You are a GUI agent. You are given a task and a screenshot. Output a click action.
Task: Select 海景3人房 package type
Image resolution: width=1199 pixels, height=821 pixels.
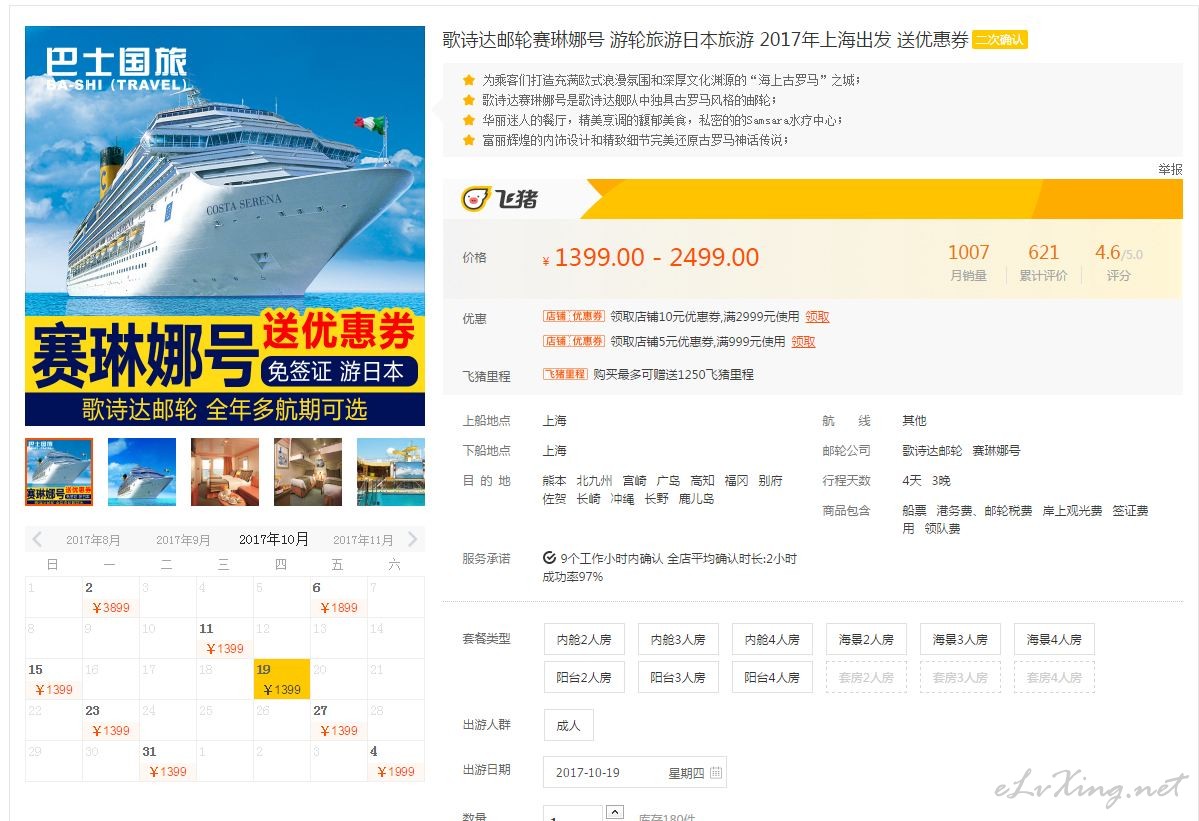(x=960, y=639)
